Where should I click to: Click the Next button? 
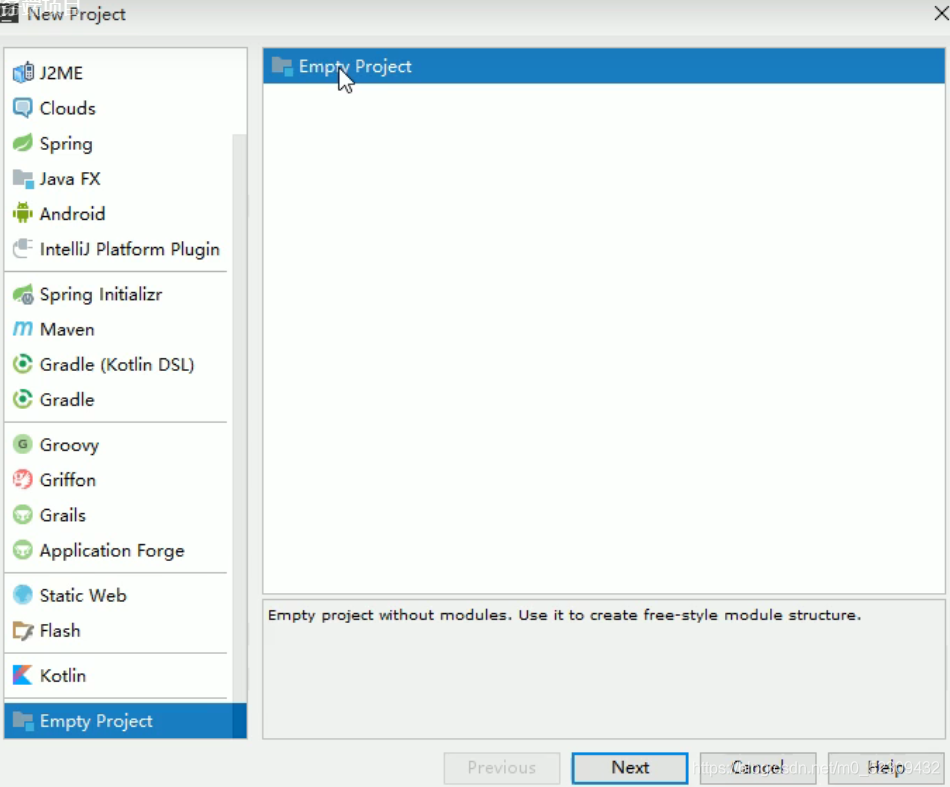[629, 768]
